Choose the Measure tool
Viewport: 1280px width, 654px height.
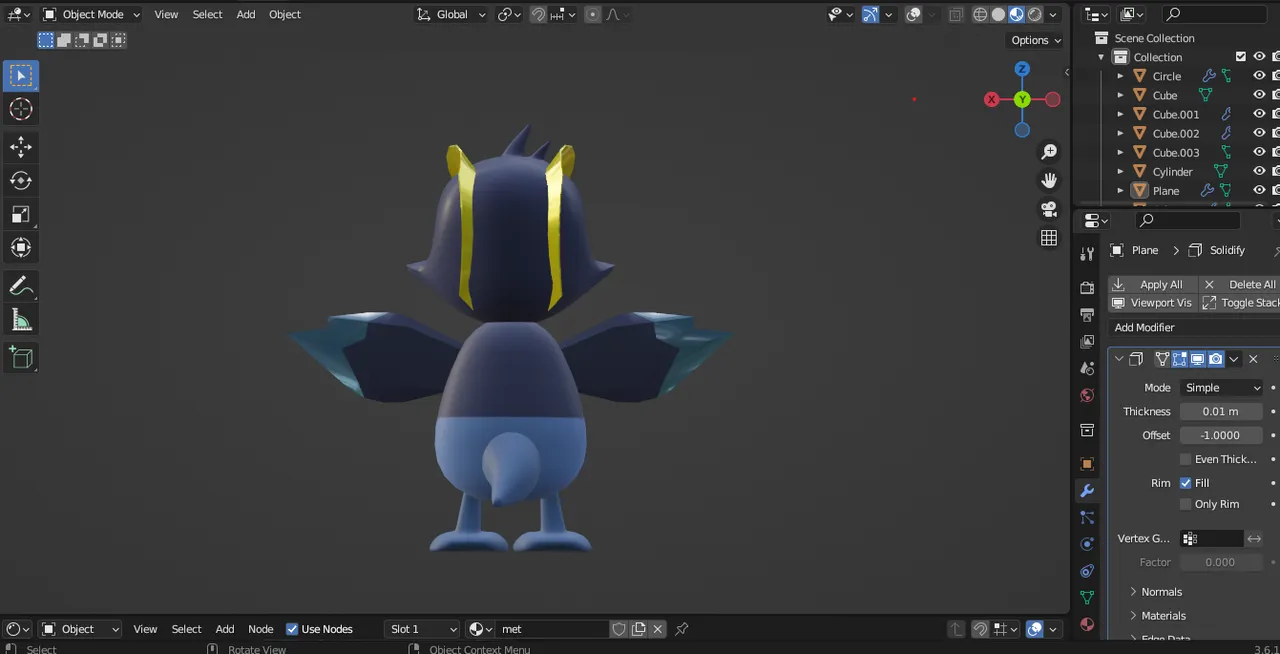[x=21, y=320]
